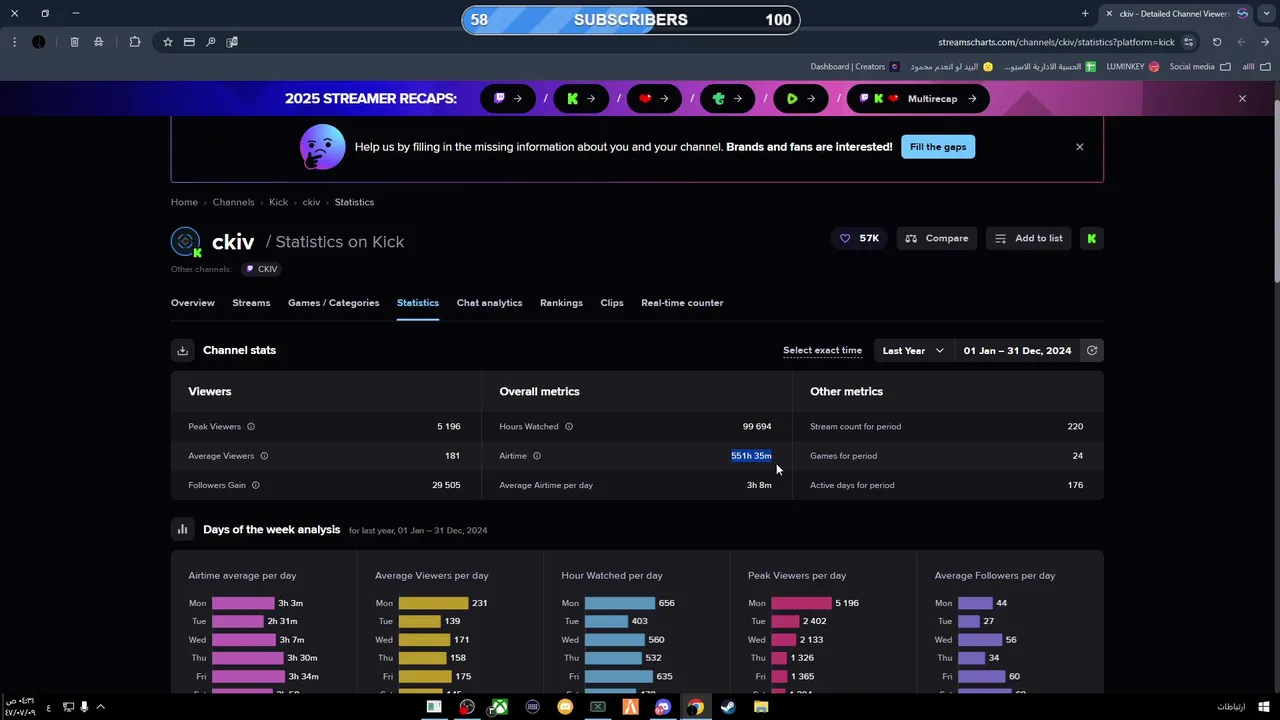Screen dimensions: 1280x720
Task: Click the bookmark star icon in toolbar
Action: pos(167,42)
